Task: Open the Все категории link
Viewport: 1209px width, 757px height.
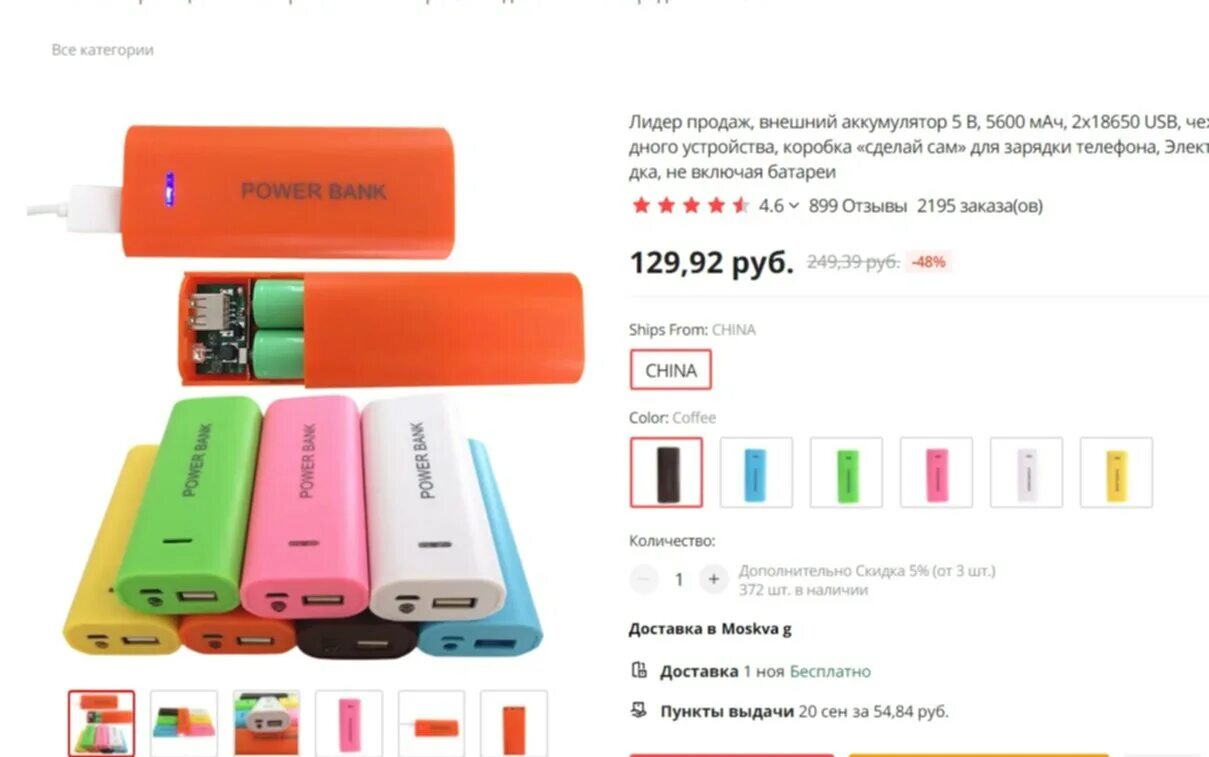Action: pos(103,50)
